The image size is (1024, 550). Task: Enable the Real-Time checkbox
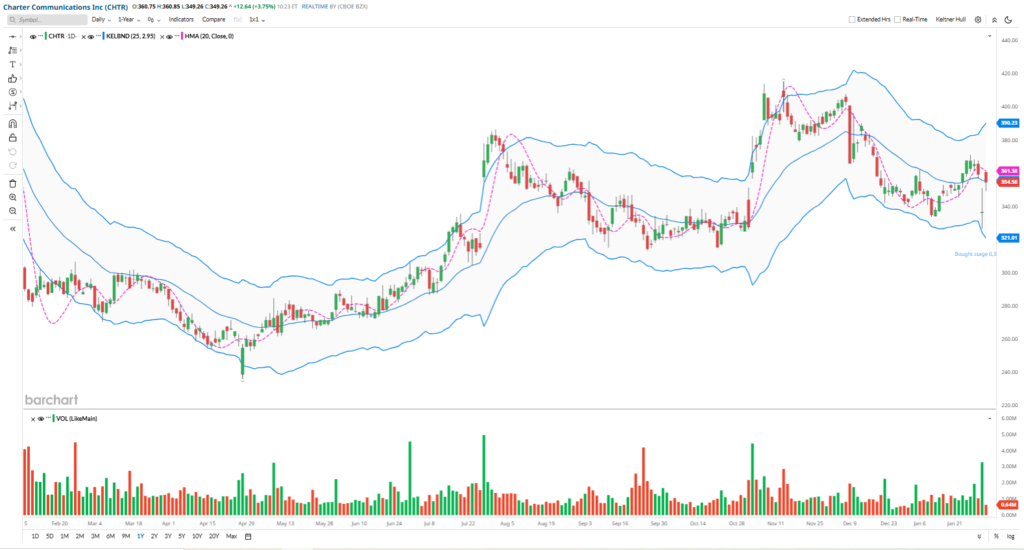pos(899,19)
